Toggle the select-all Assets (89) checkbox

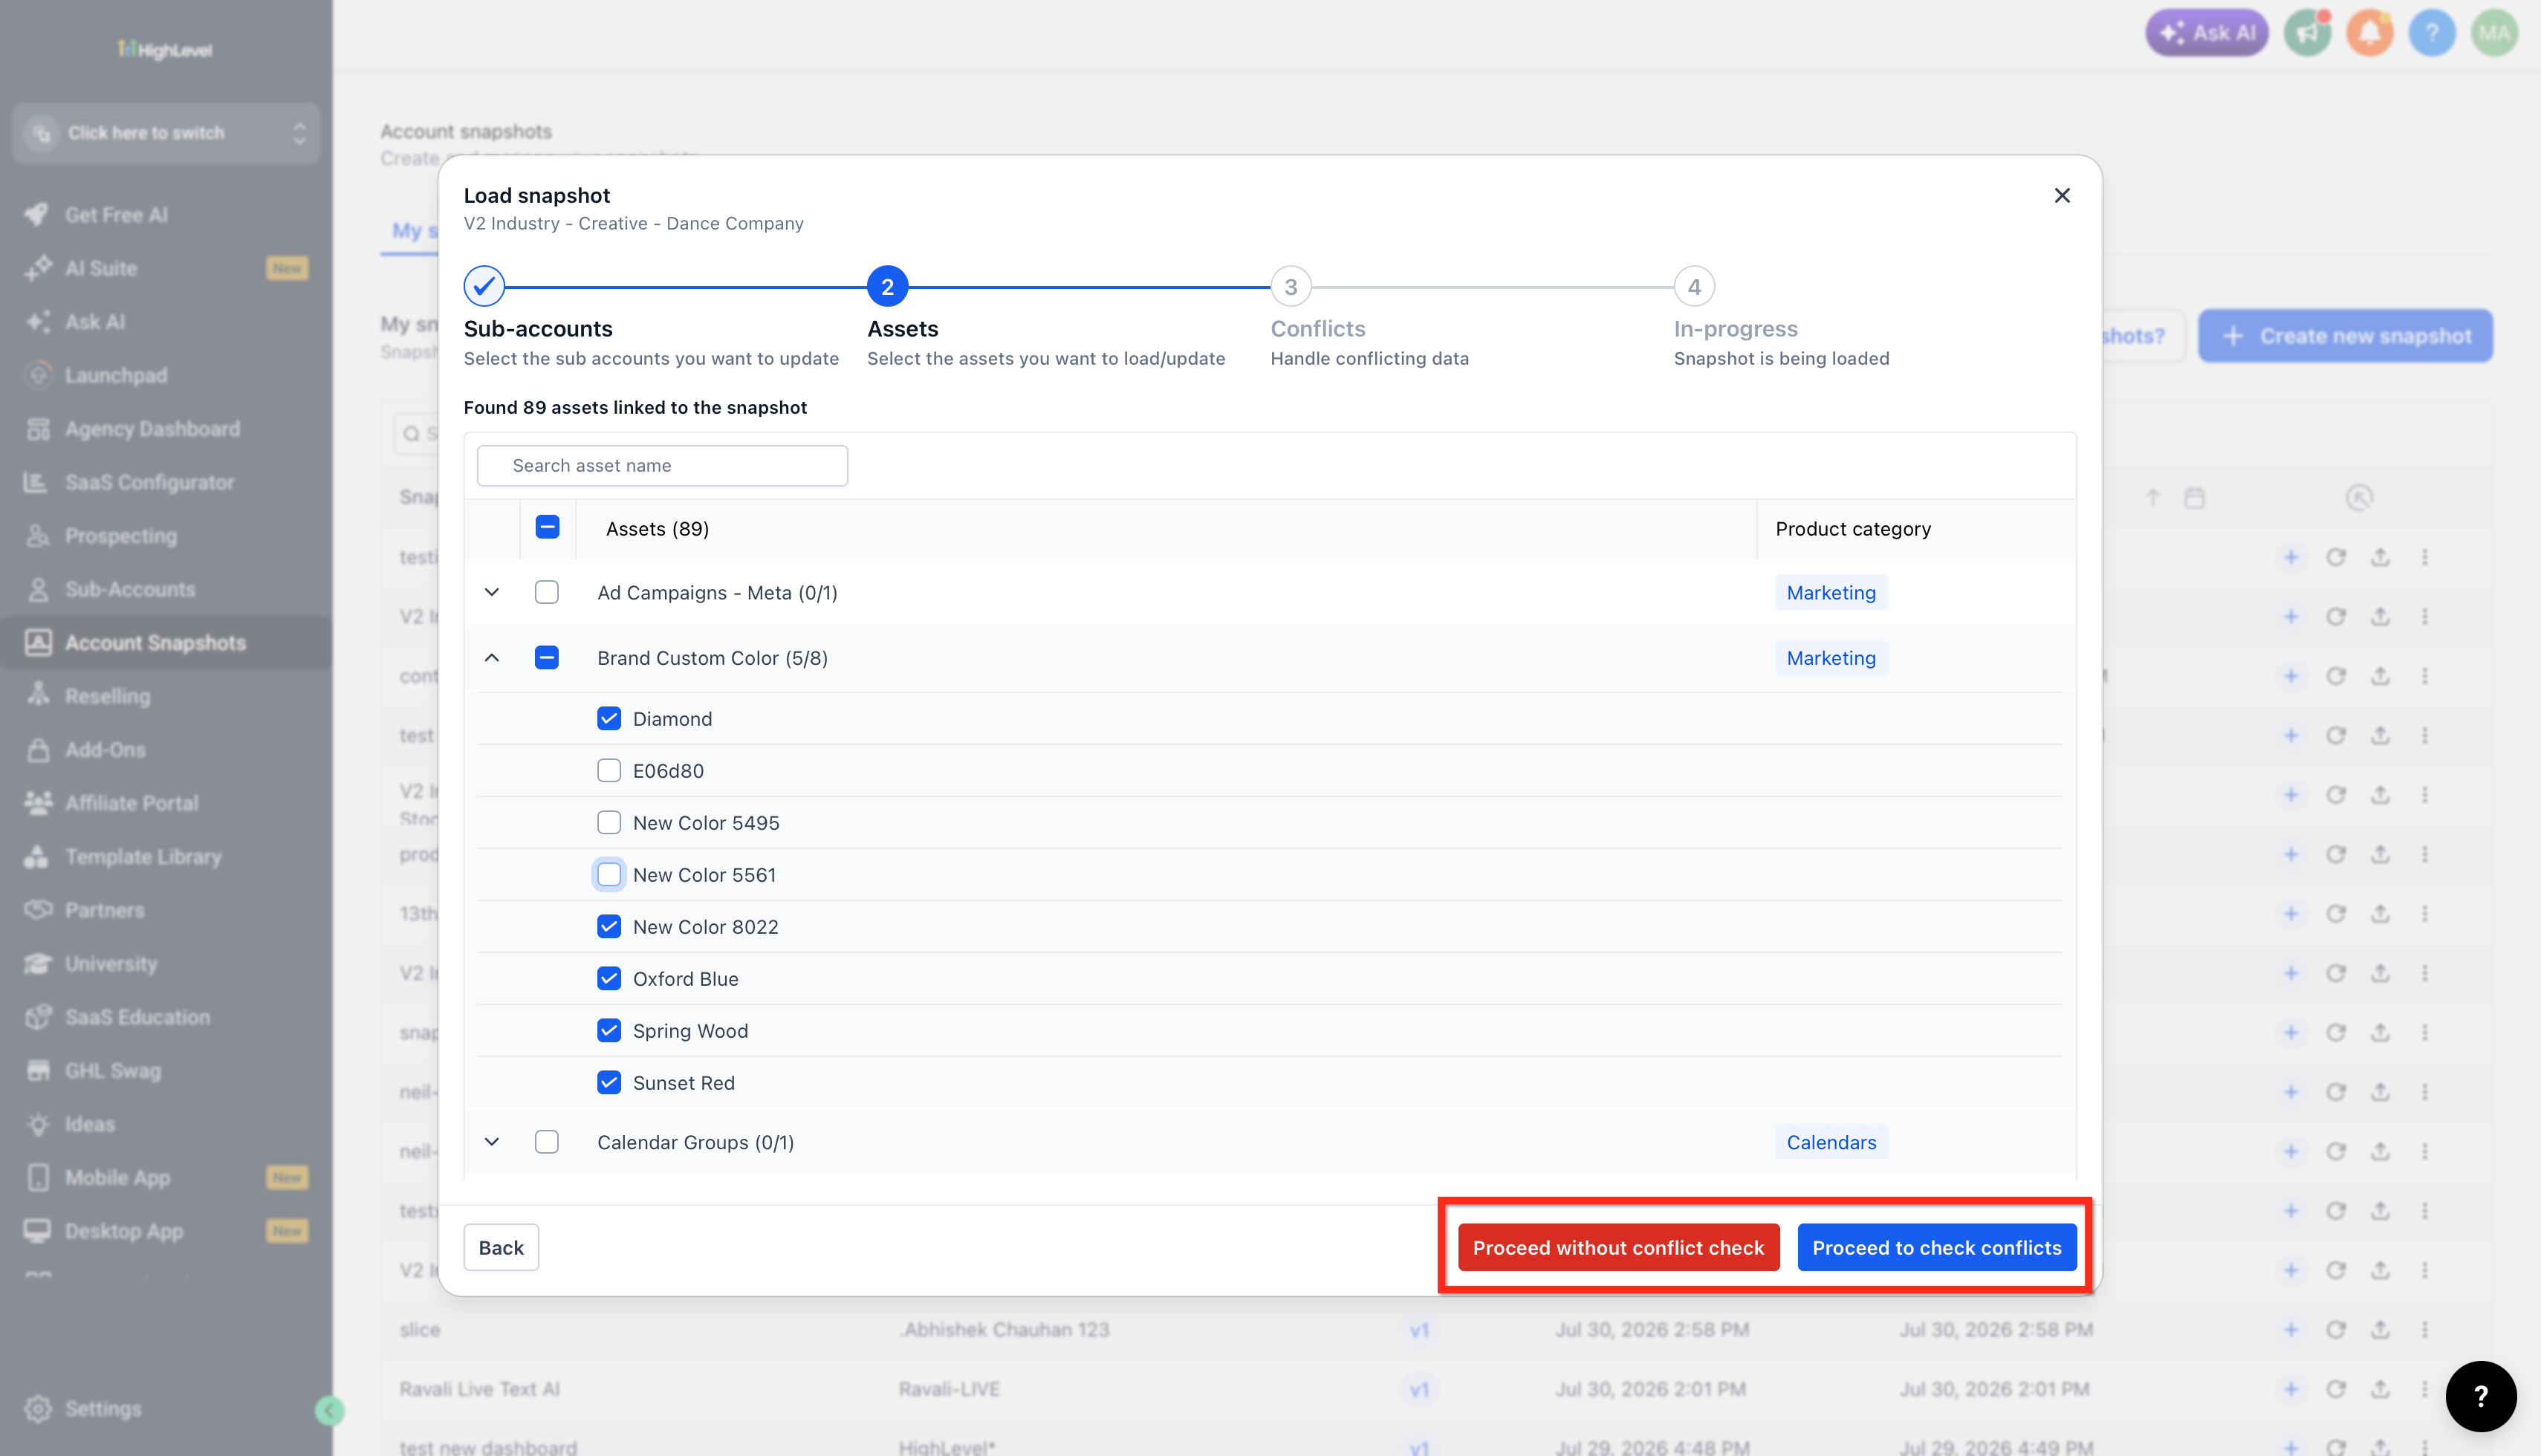[x=547, y=527]
